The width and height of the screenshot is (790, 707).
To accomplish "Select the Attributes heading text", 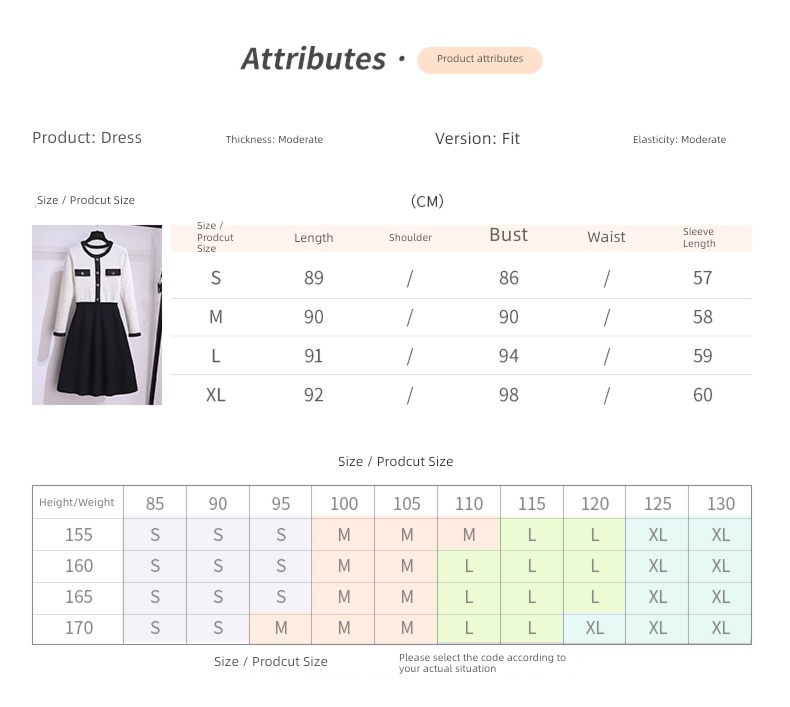I will [313, 59].
